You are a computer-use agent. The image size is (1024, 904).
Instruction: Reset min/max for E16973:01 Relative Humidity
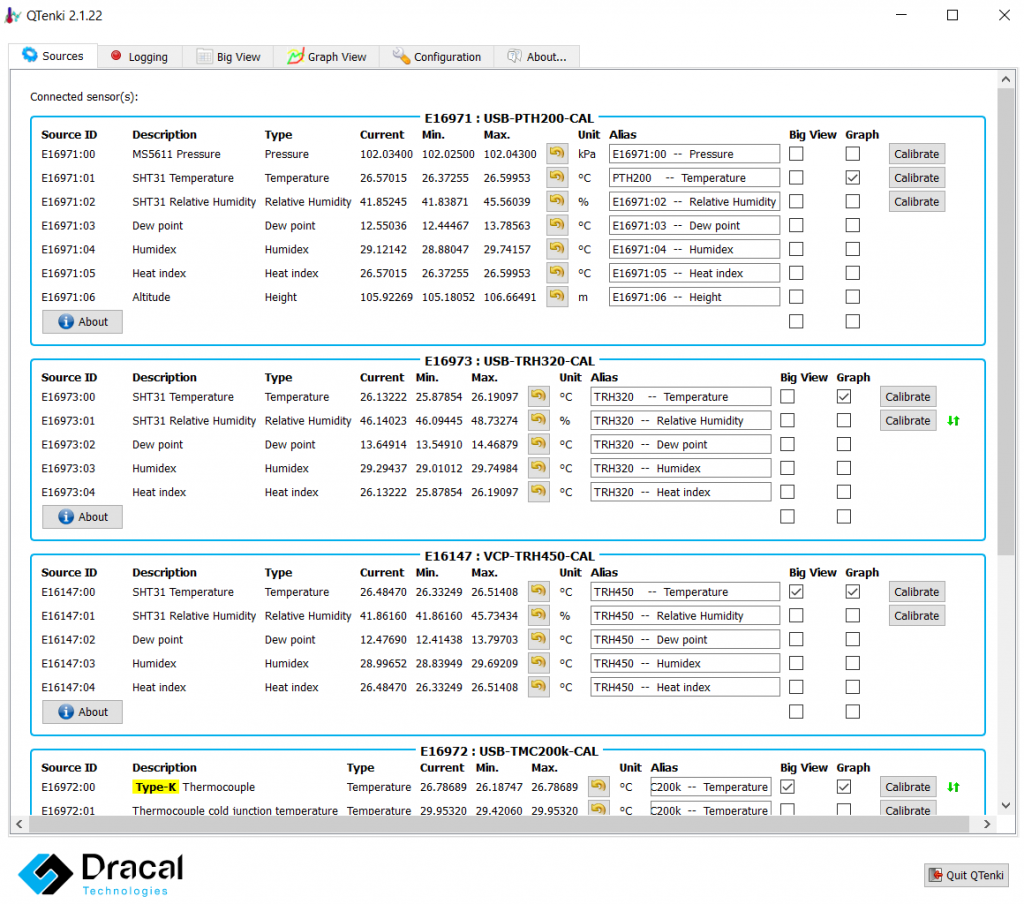[538, 420]
